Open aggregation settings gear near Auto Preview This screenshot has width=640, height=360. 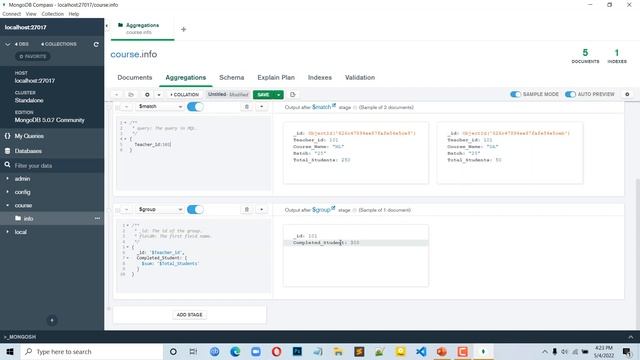[627, 94]
